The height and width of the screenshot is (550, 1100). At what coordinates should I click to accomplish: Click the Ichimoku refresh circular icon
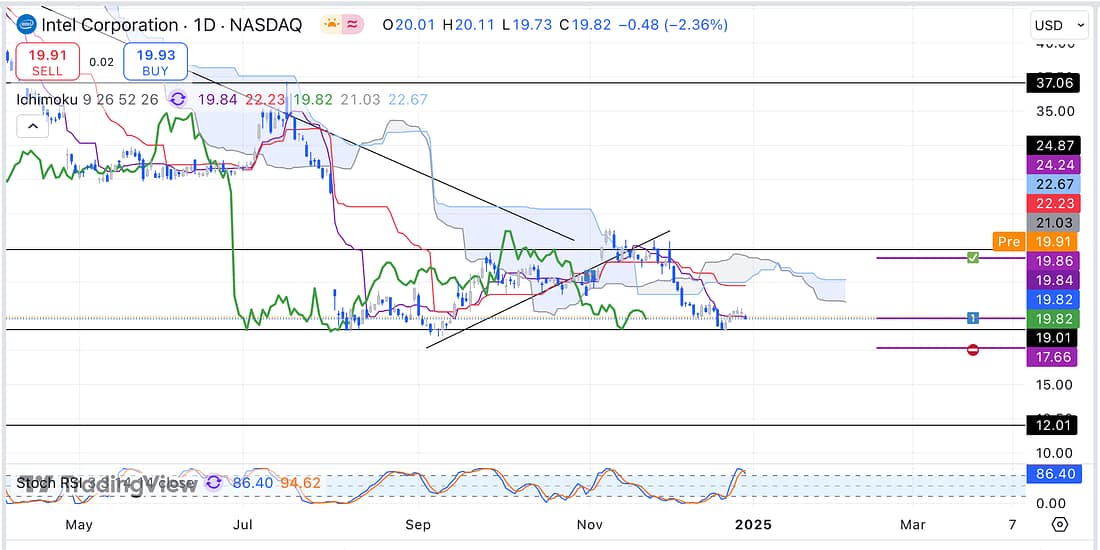[x=178, y=98]
